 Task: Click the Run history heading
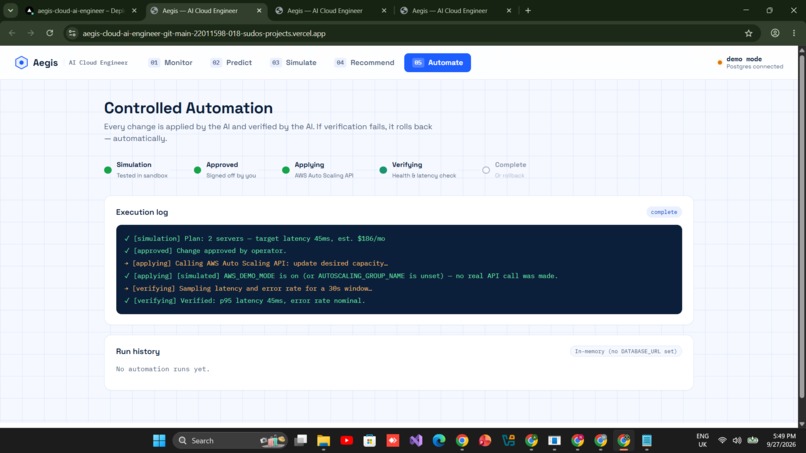[x=138, y=351]
